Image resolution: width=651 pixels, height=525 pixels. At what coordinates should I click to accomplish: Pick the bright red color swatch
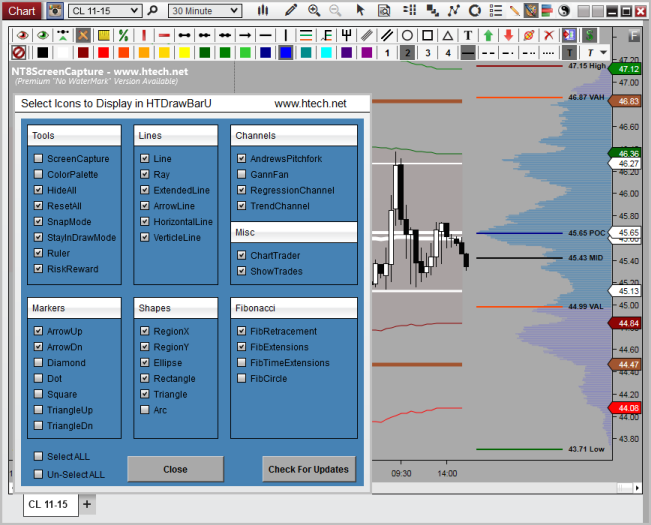pyautogui.click(x=103, y=53)
